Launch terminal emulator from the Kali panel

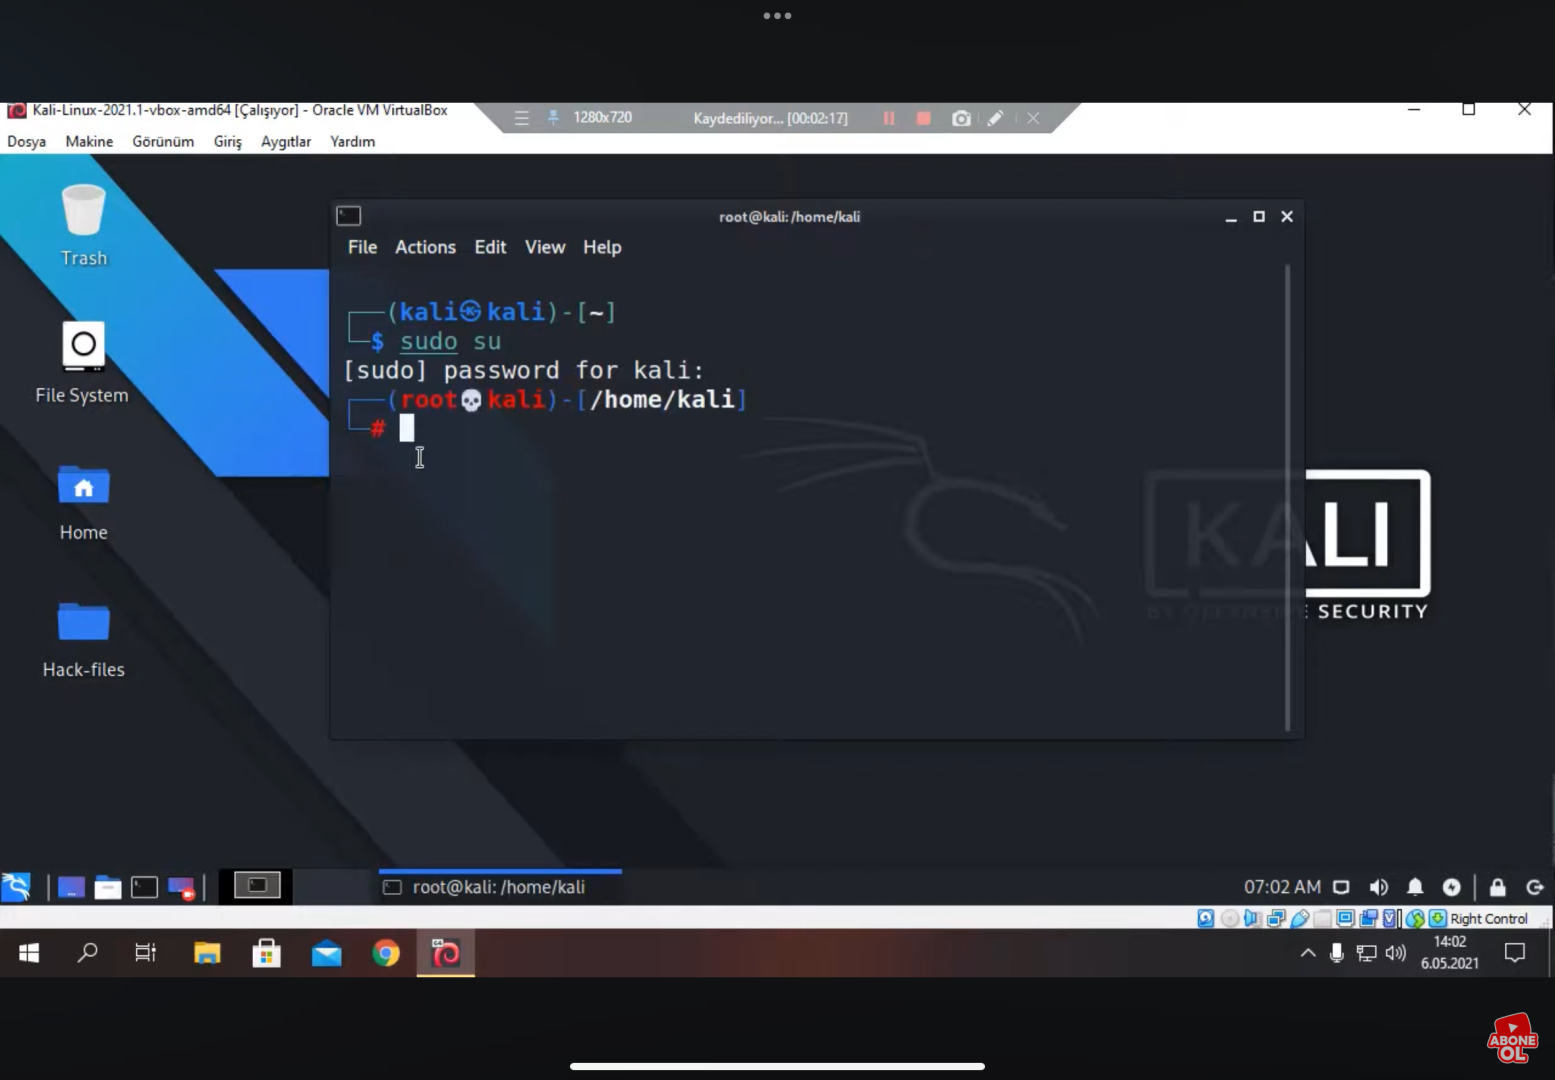145,887
